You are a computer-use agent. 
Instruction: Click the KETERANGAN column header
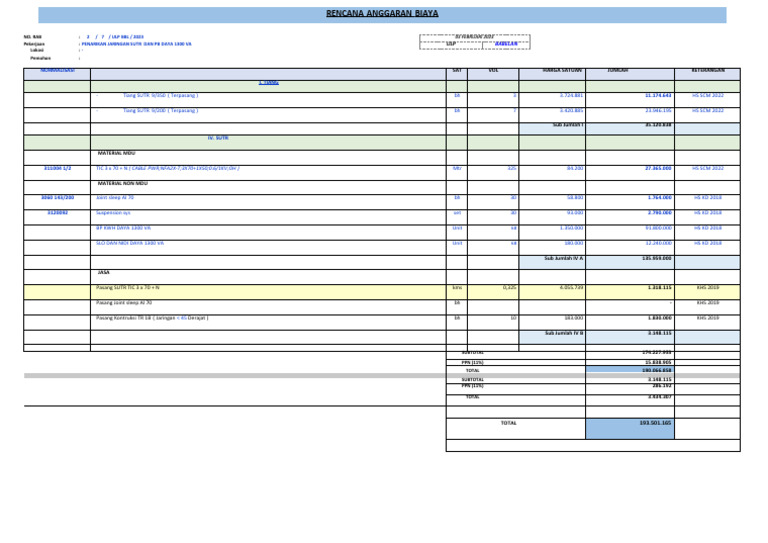tap(707, 72)
